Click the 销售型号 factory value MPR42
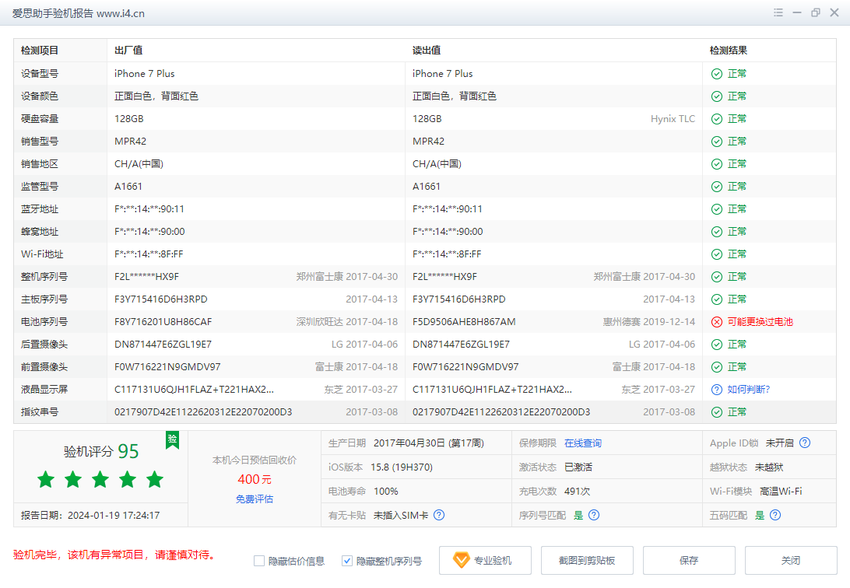This screenshot has width=850, height=588. point(130,141)
